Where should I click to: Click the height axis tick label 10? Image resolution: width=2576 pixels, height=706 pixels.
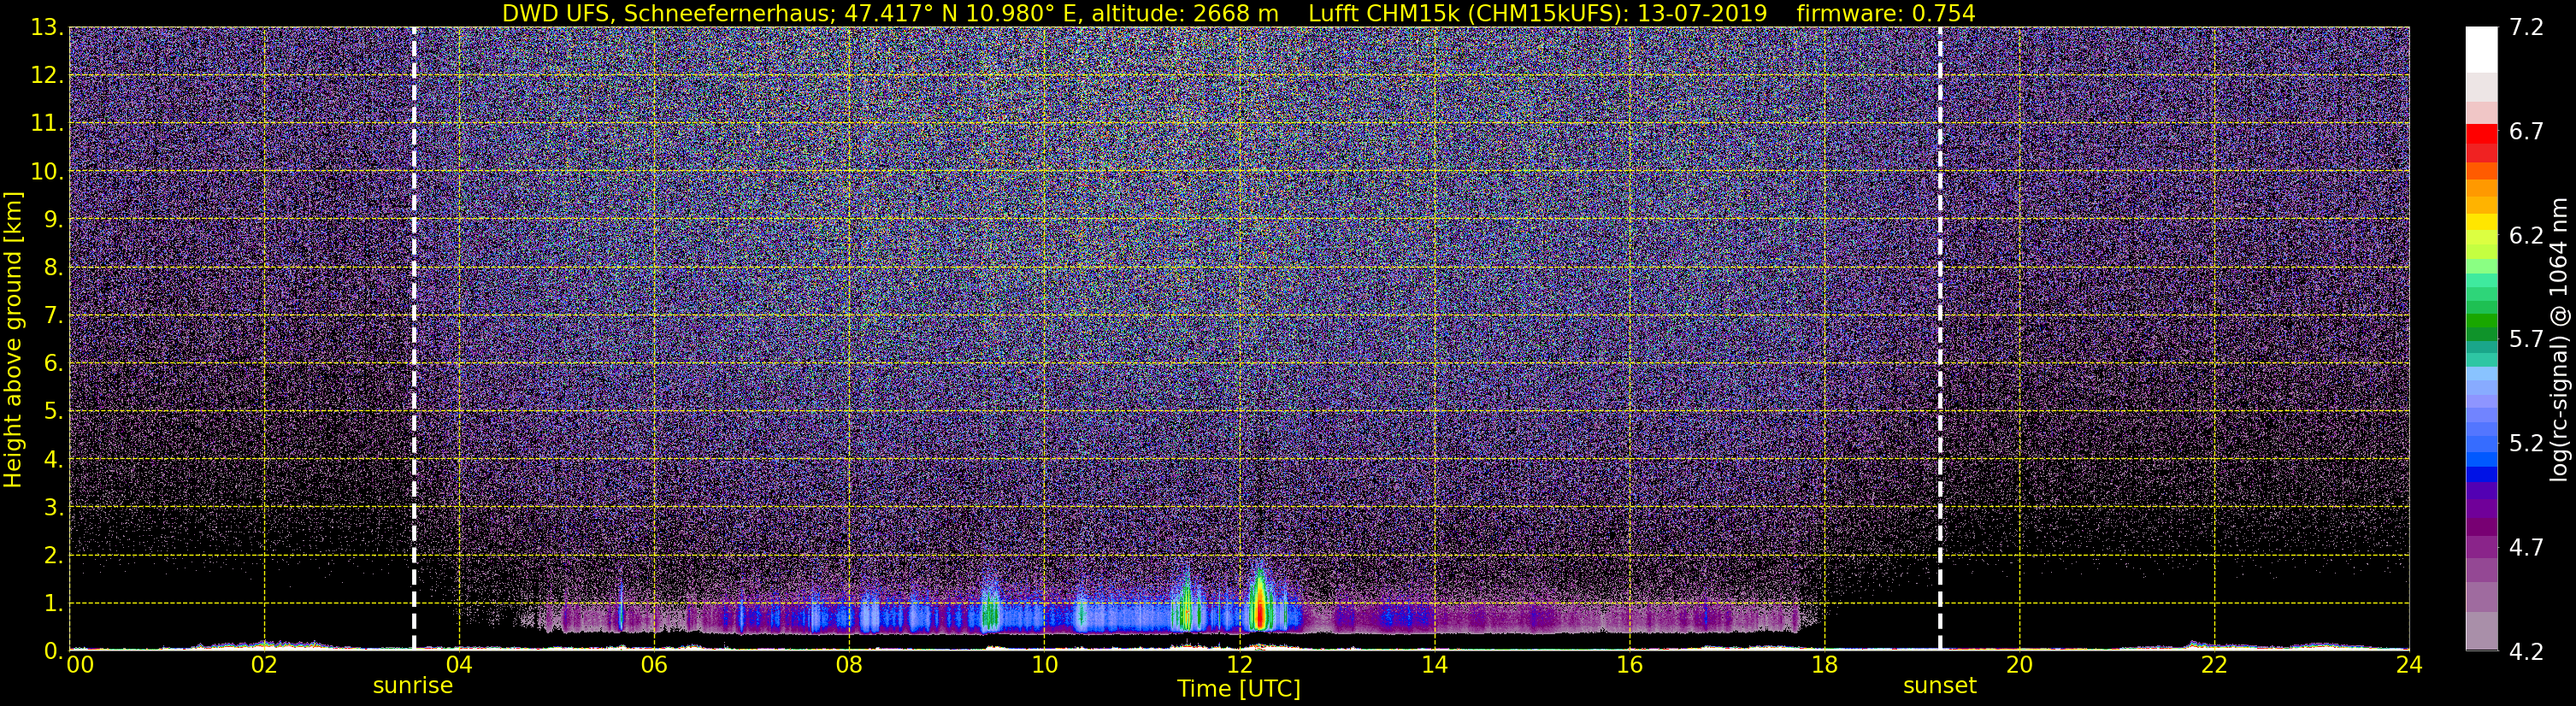48,172
